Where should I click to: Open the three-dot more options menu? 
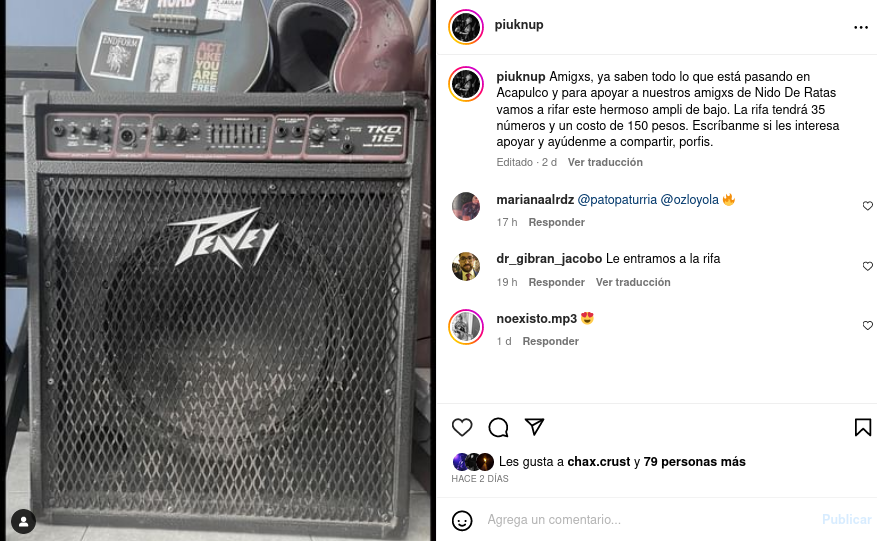(x=861, y=27)
